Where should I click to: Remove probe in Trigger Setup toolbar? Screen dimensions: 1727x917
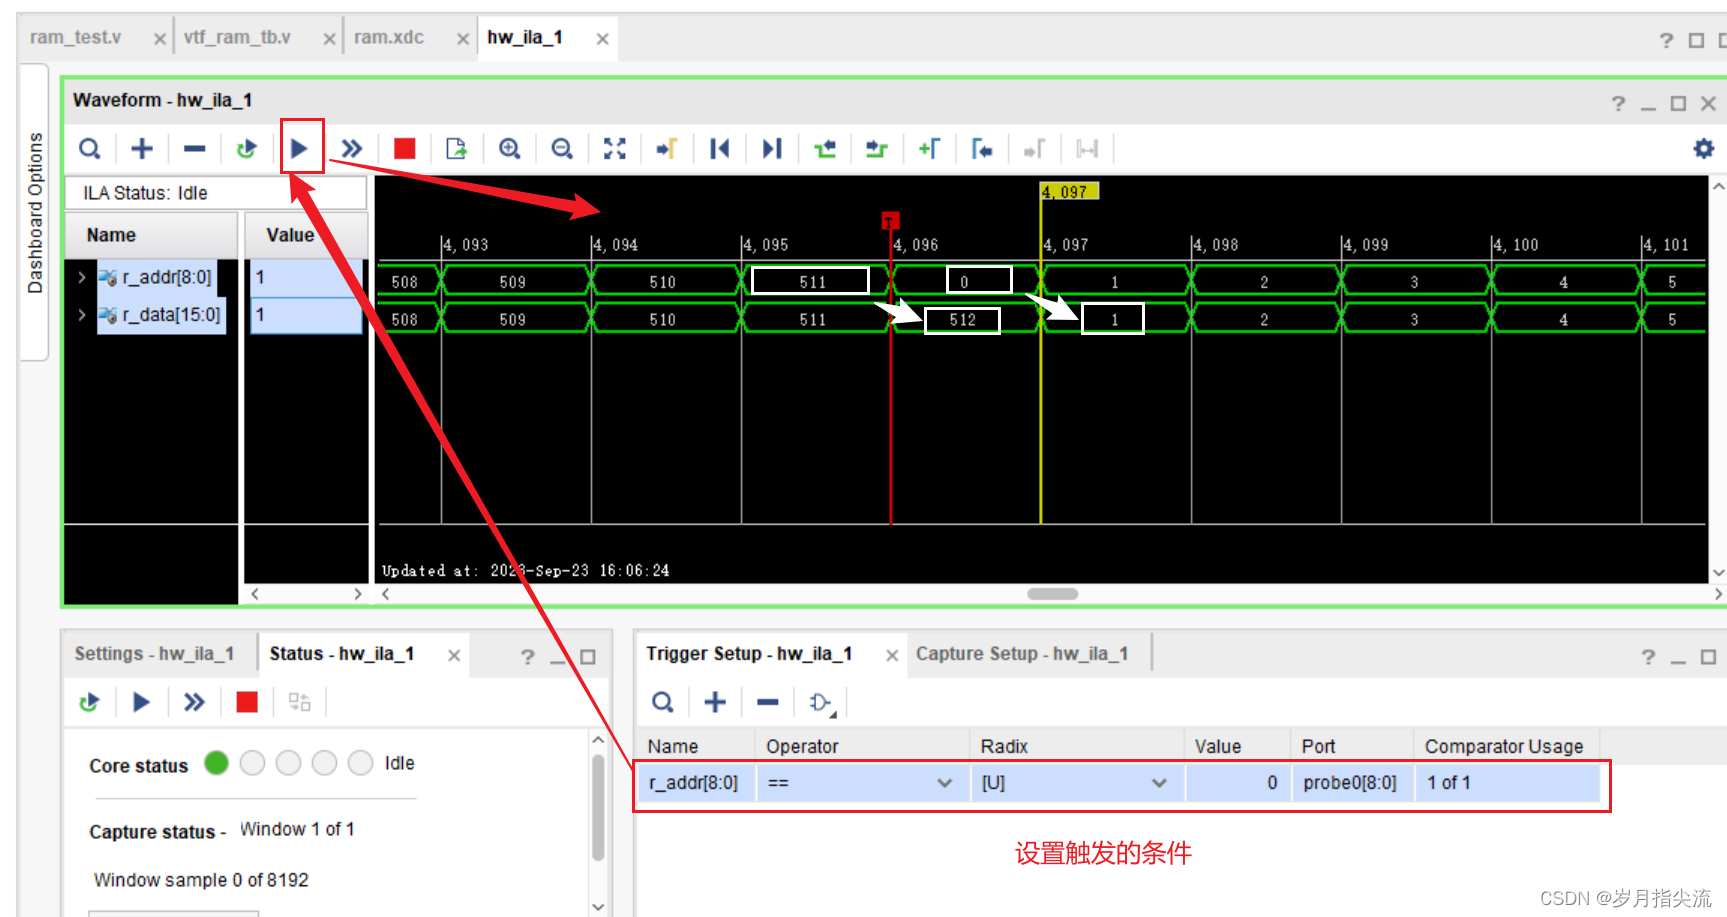click(x=767, y=702)
